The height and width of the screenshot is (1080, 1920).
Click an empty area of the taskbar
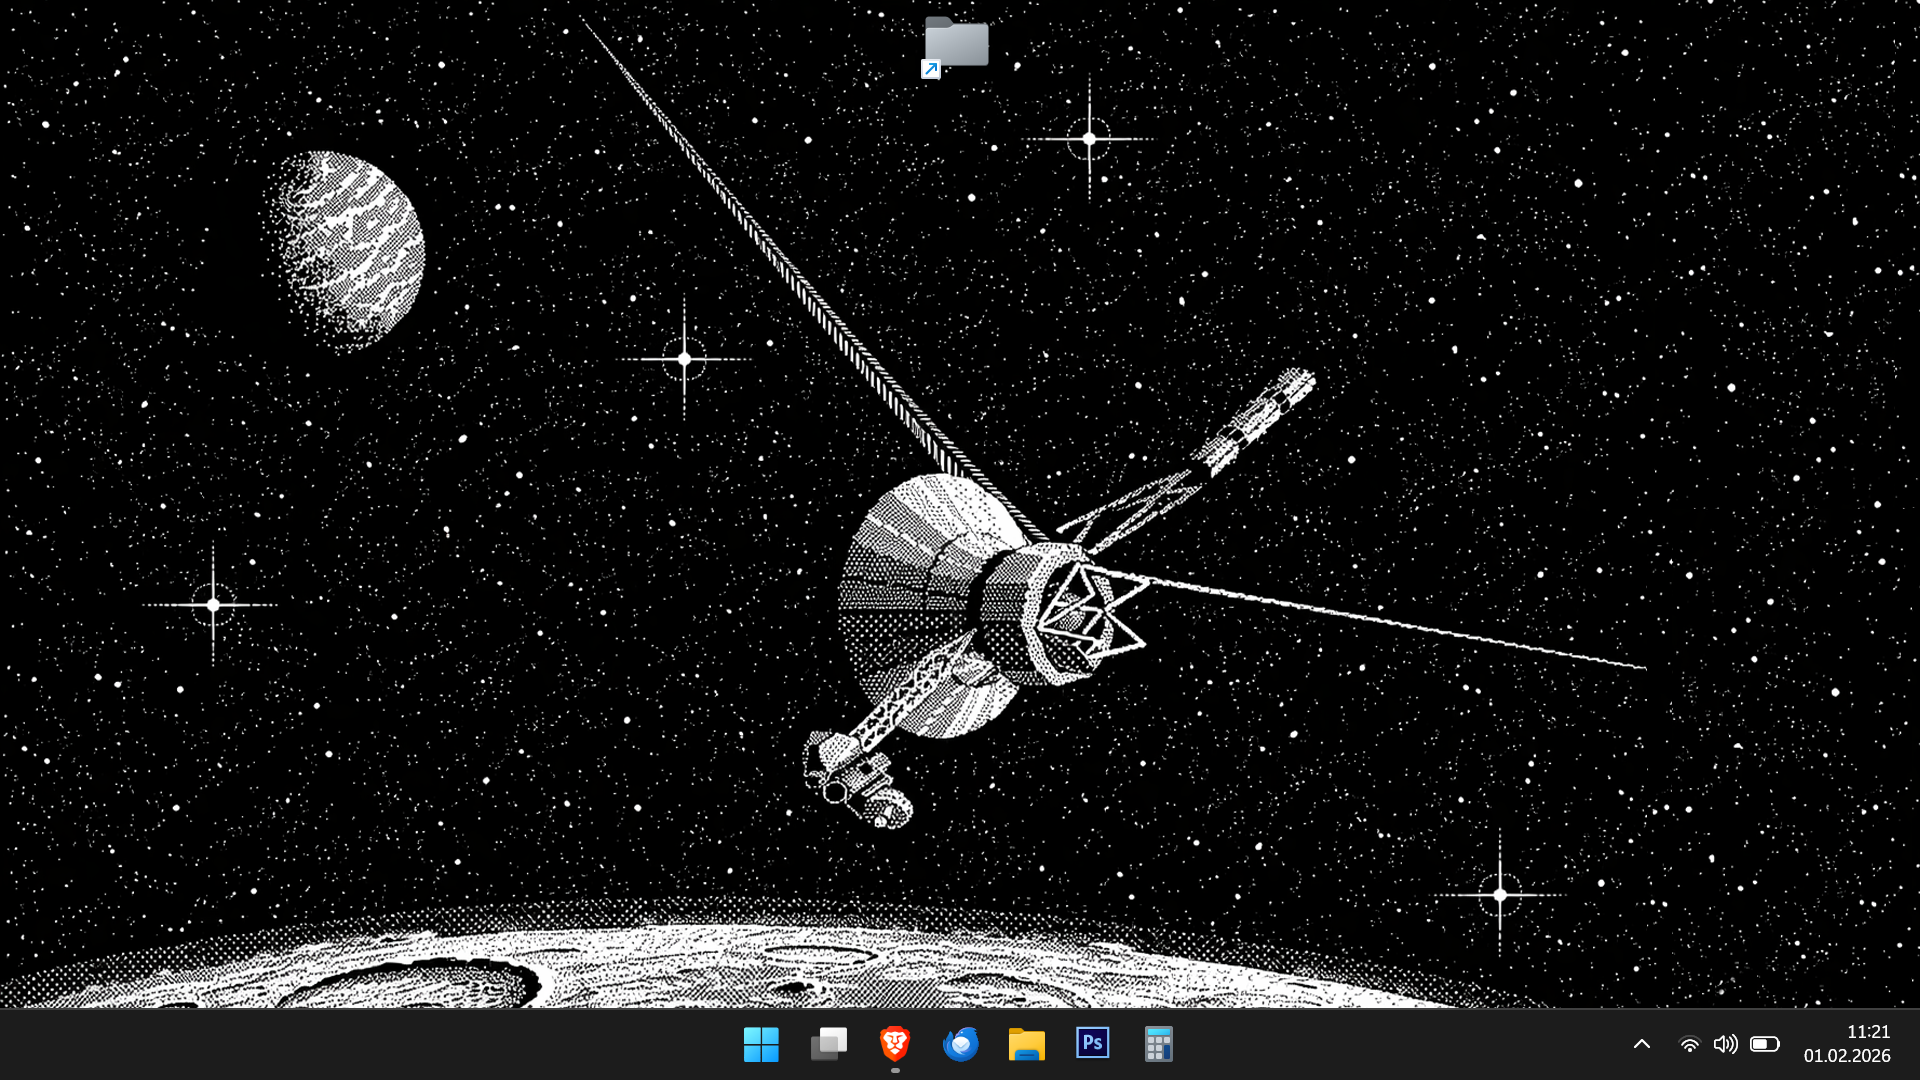400,1044
